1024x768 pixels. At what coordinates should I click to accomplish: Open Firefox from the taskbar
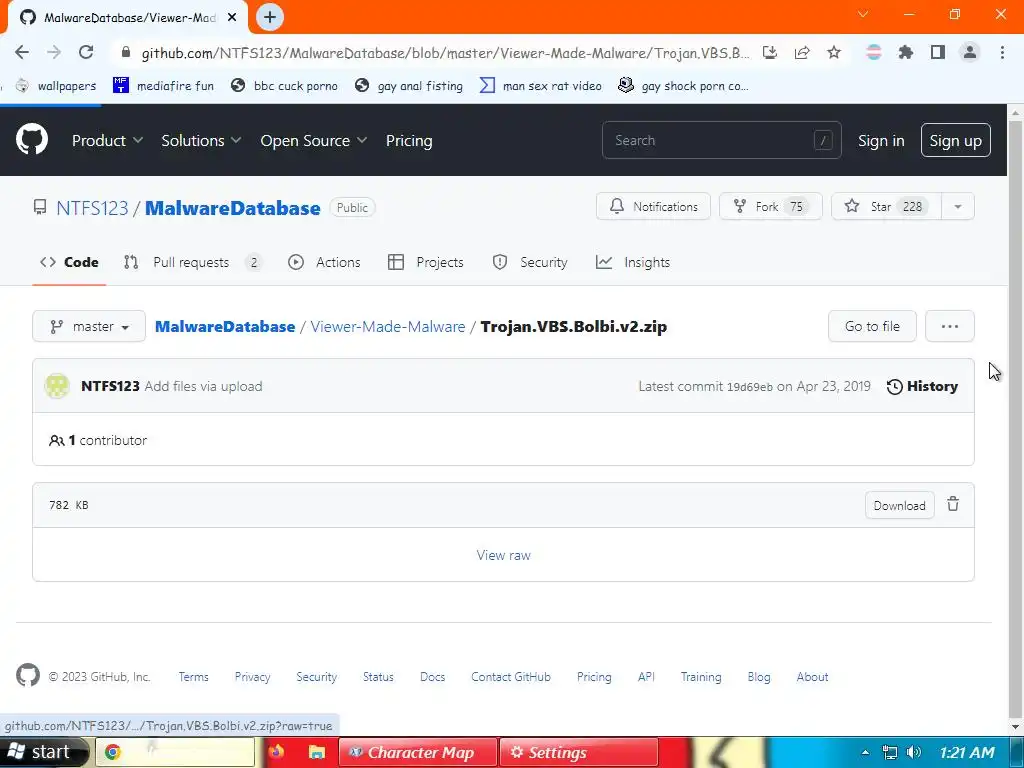pos(276,752)
